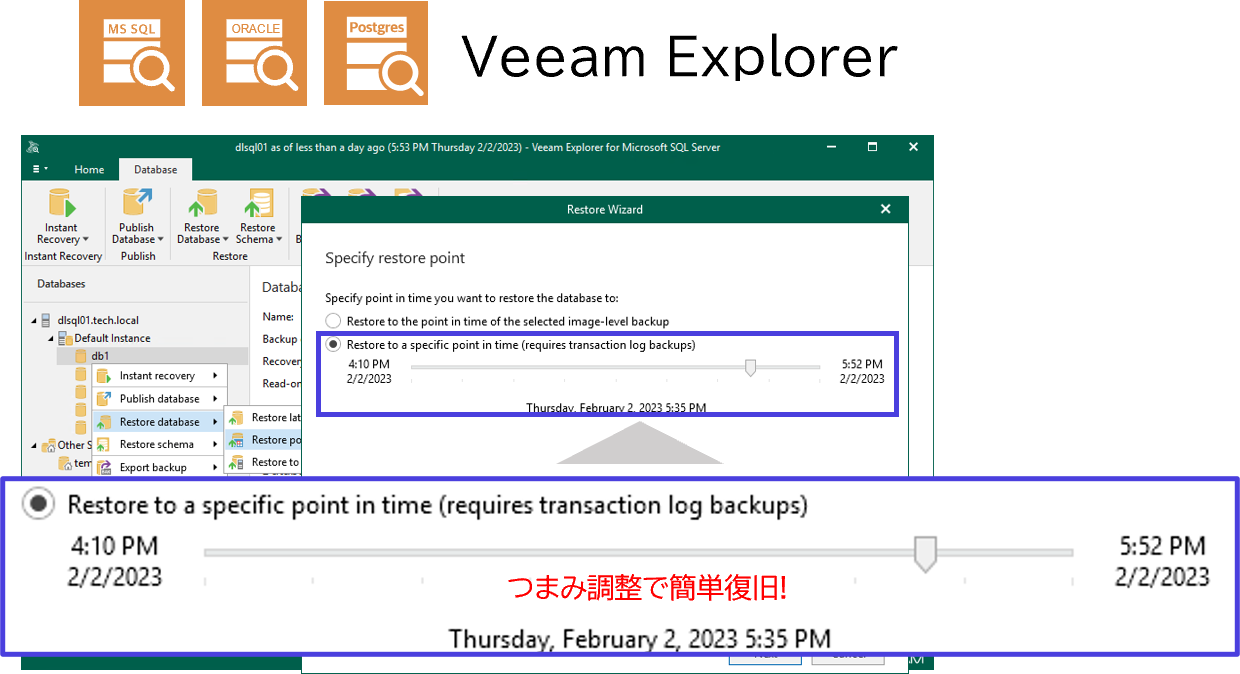Switch to the Home tab
1240x674 pixels.
(x=89, y=170)
